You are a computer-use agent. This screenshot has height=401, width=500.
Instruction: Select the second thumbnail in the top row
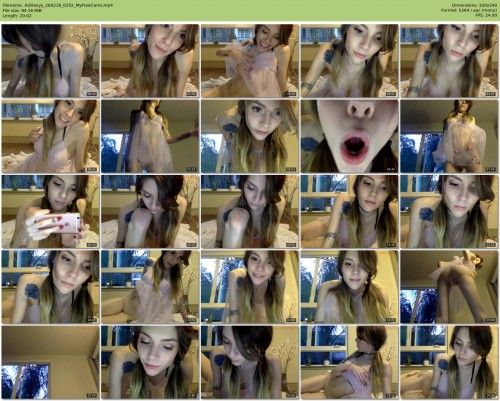click(x=150, y=61)
